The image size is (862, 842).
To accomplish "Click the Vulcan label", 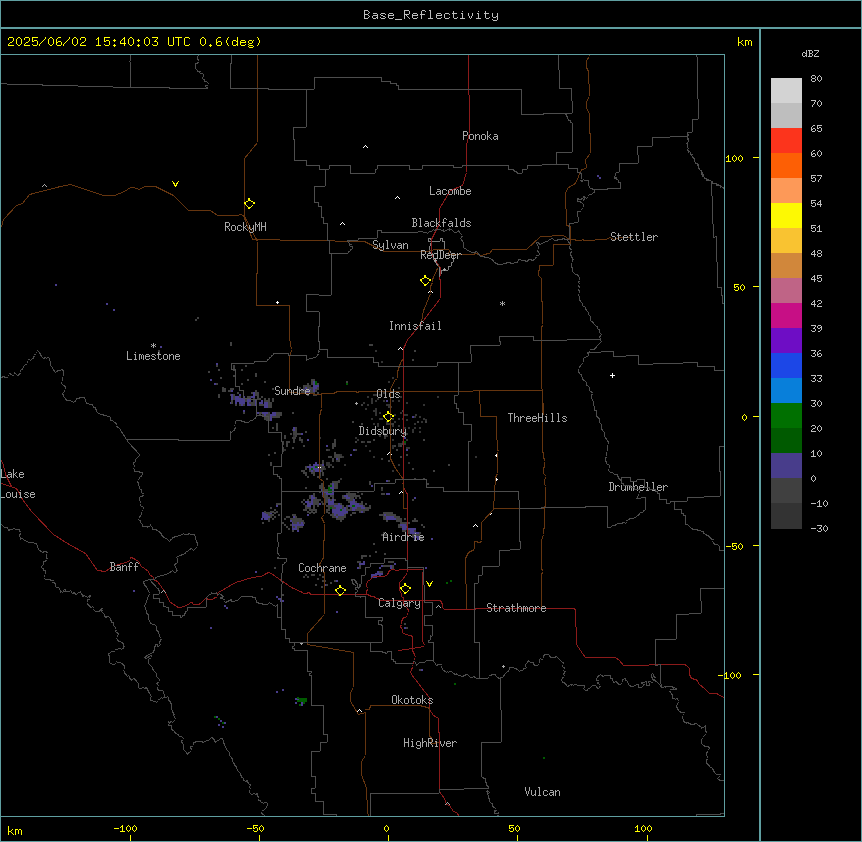I will point(542,792).
